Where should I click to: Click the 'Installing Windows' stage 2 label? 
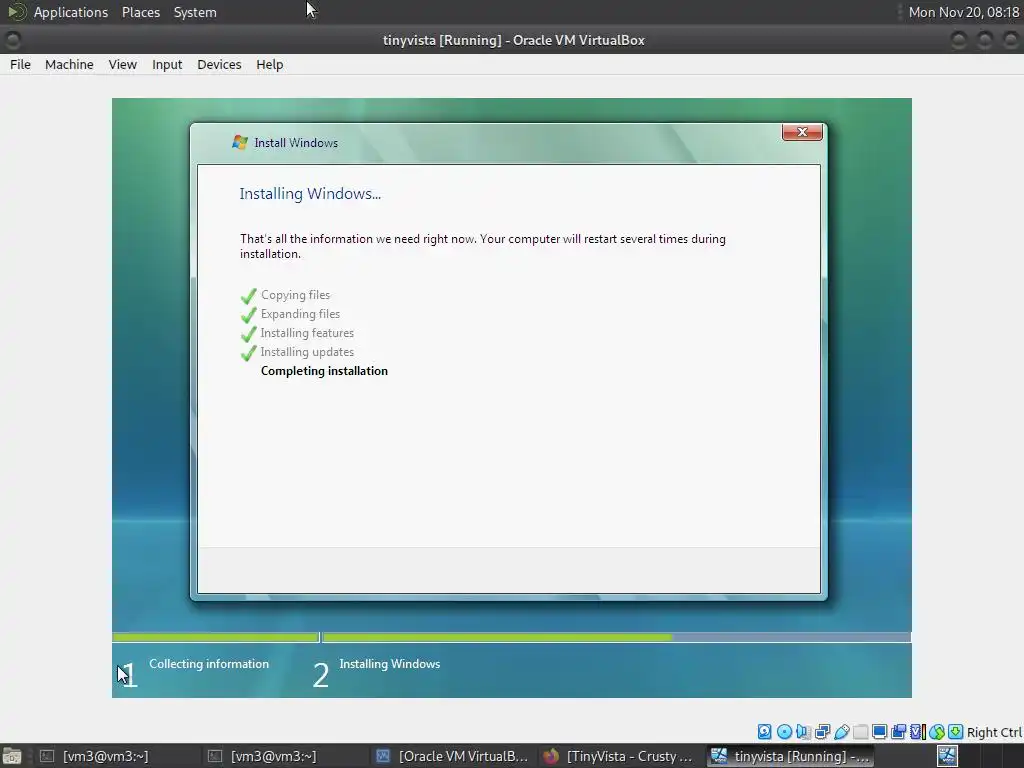click(x=390, y=664)
